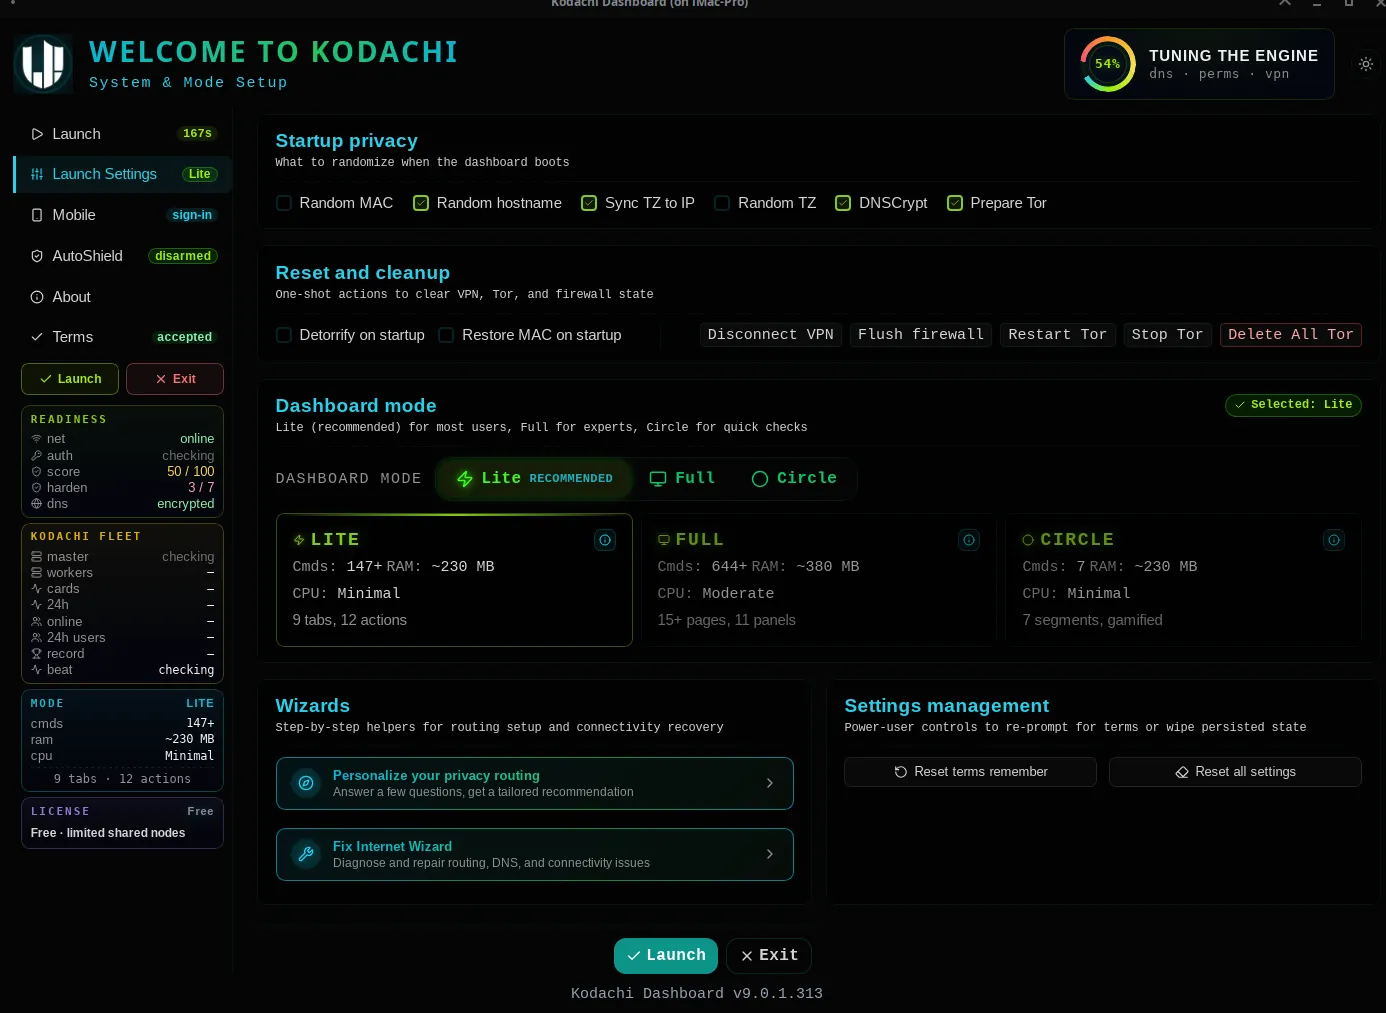1386x1013 pixels.
Task: Open the Fix Internet Wizard
Action: click(535, 855)
